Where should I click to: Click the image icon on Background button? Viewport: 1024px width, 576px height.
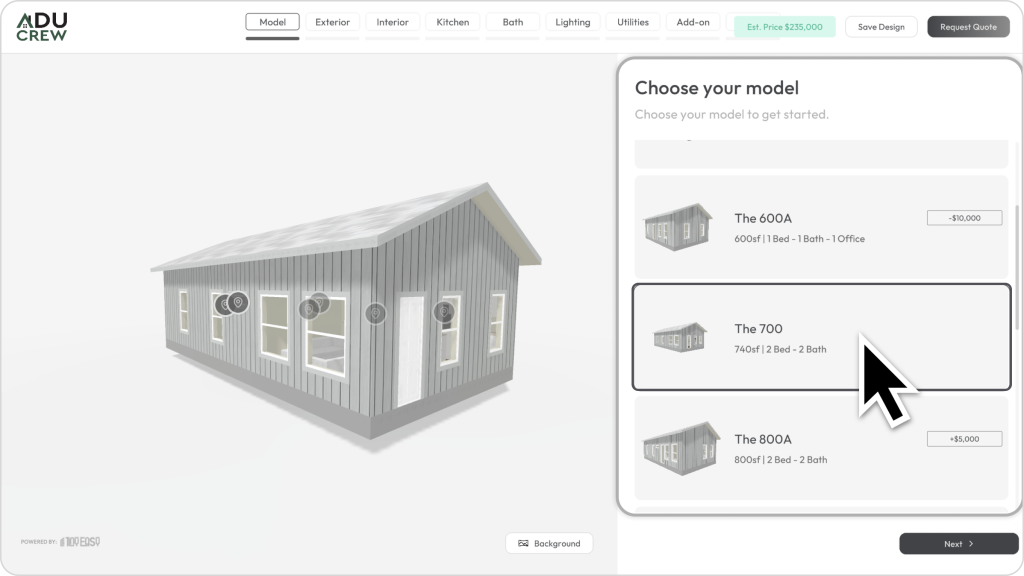[522, 544]
